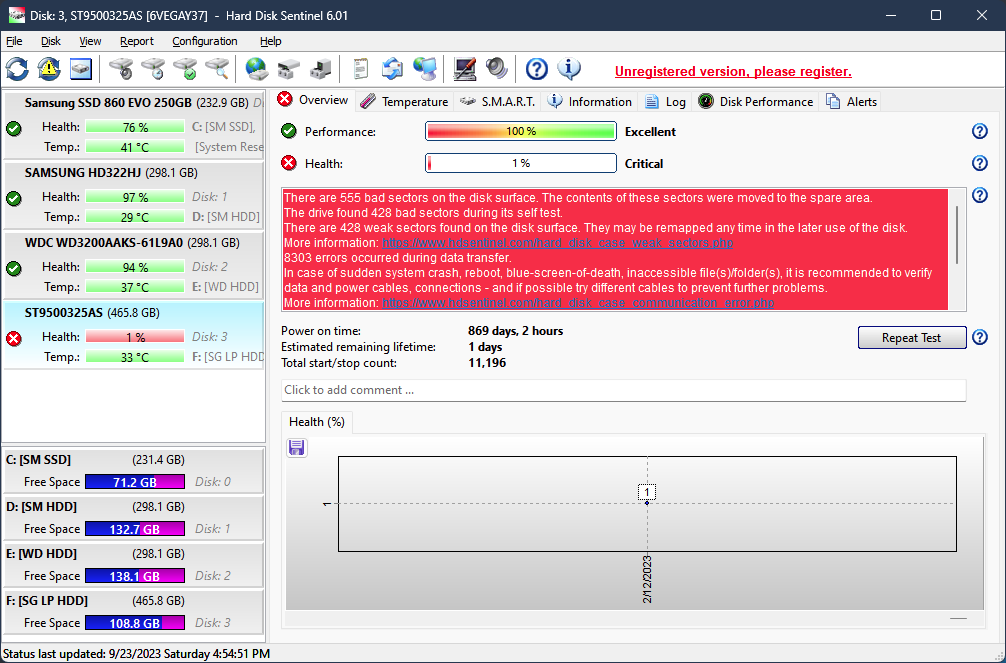The height and width of the screenshot is (663, 1006).
Task: Click into the 'Click to add comment' field
Action: [623, 390]
